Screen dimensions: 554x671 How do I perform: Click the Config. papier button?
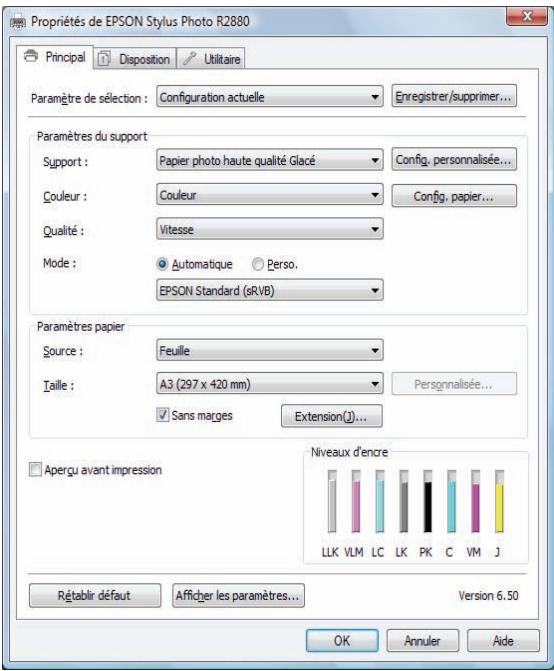(454, 196)
